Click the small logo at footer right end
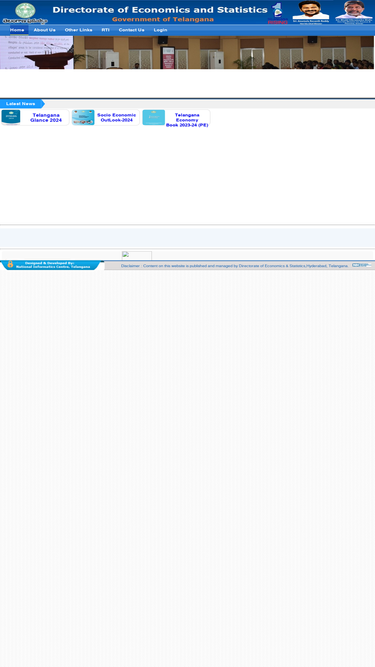This screenshot has height=667, width=375. point(361,265)
